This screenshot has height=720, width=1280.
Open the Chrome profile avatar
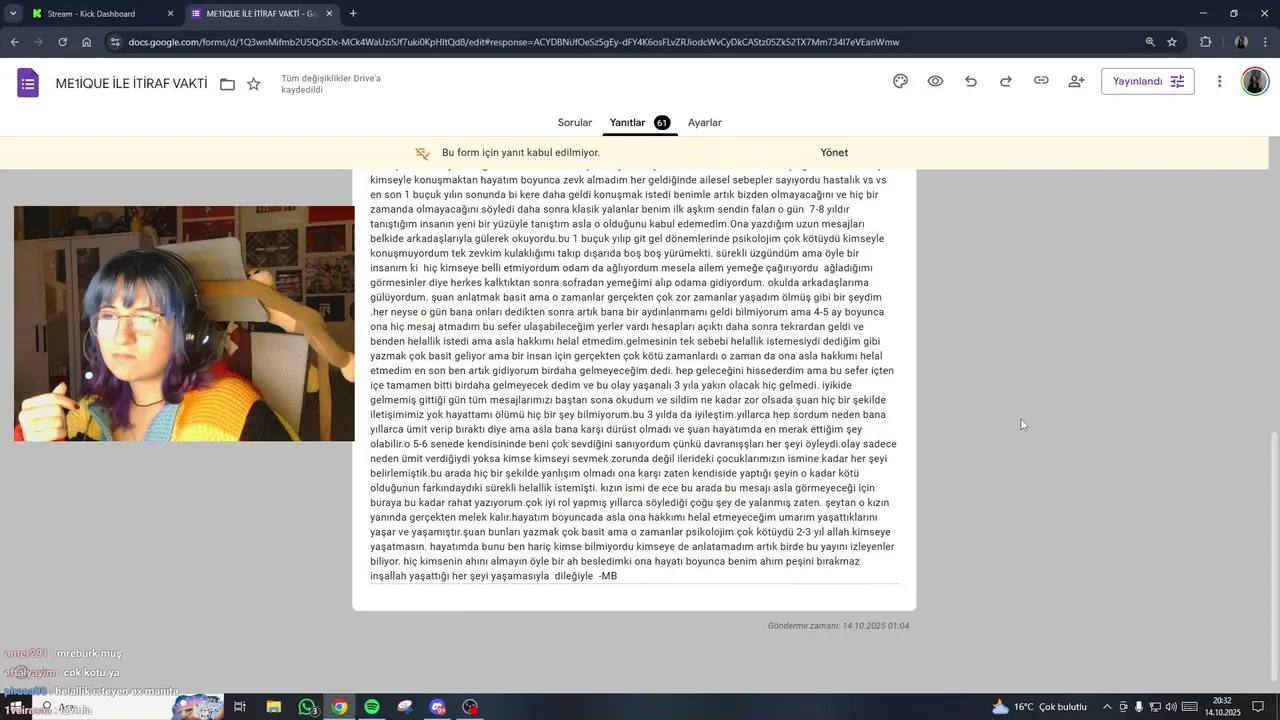point(1241,42)
